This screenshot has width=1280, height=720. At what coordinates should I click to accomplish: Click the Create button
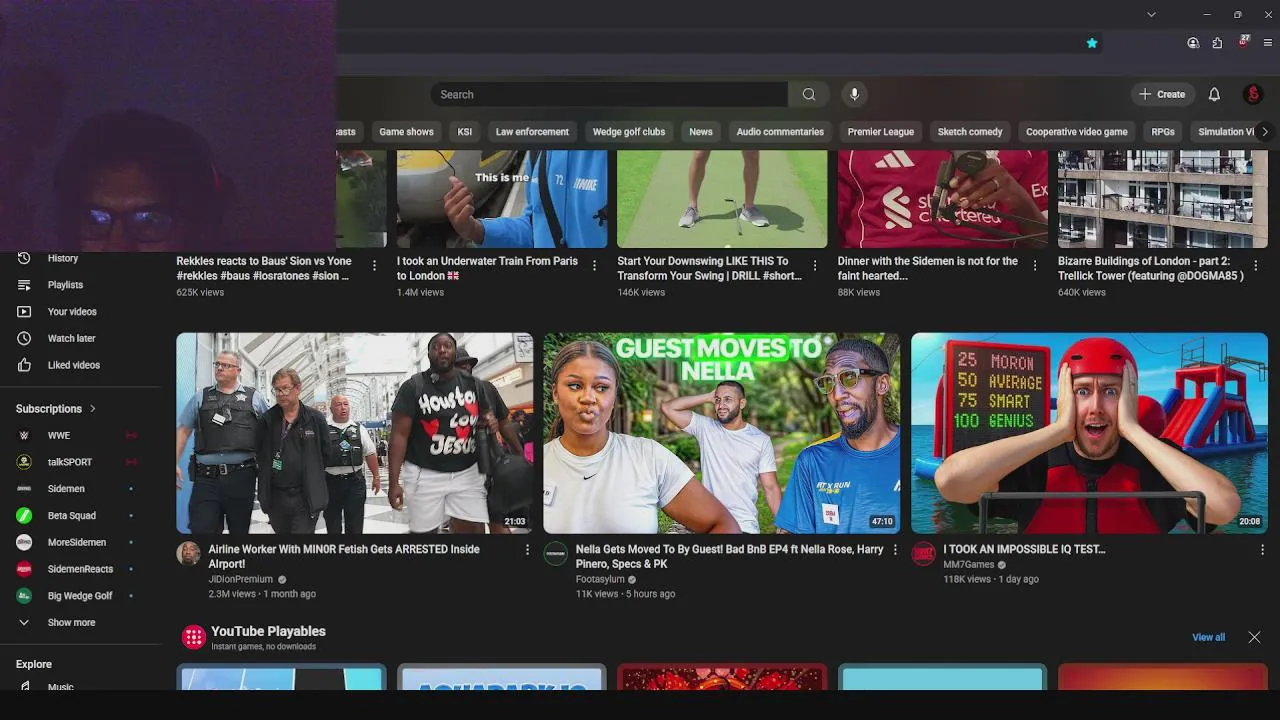point(1162,94)
